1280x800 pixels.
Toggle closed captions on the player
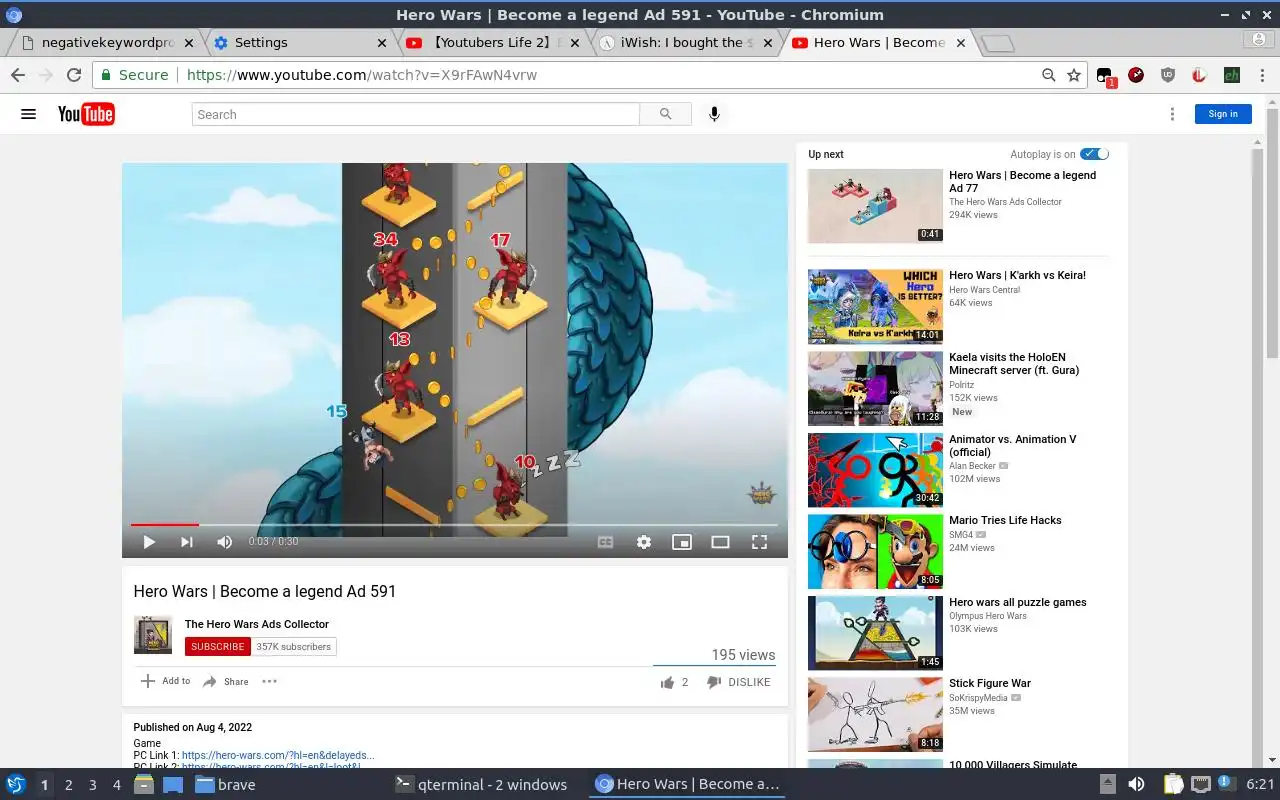coord(605,542)
